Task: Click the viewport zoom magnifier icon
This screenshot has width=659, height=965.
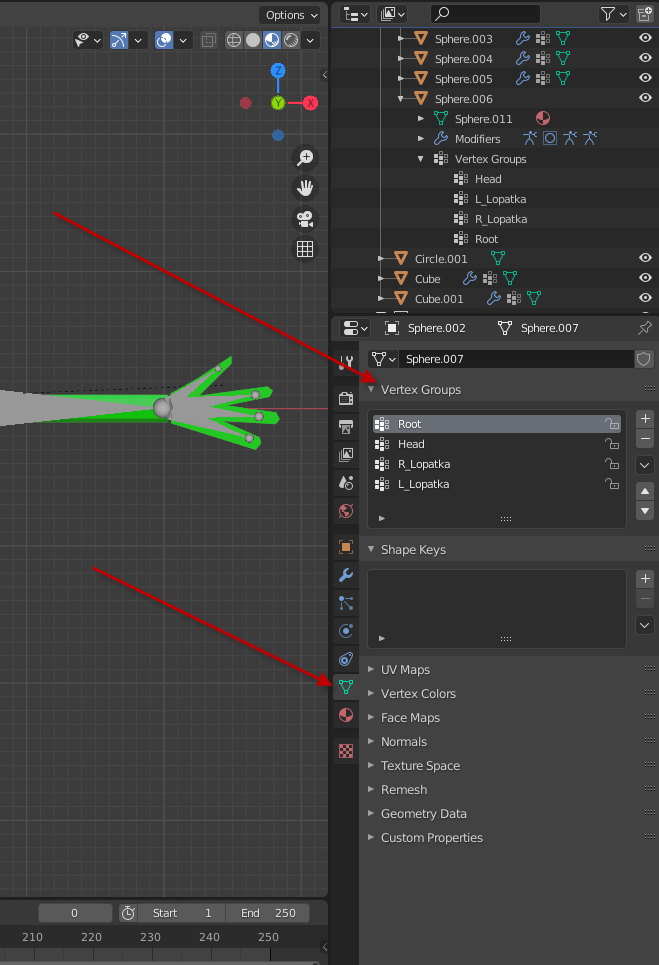Action: pos(305,158)
